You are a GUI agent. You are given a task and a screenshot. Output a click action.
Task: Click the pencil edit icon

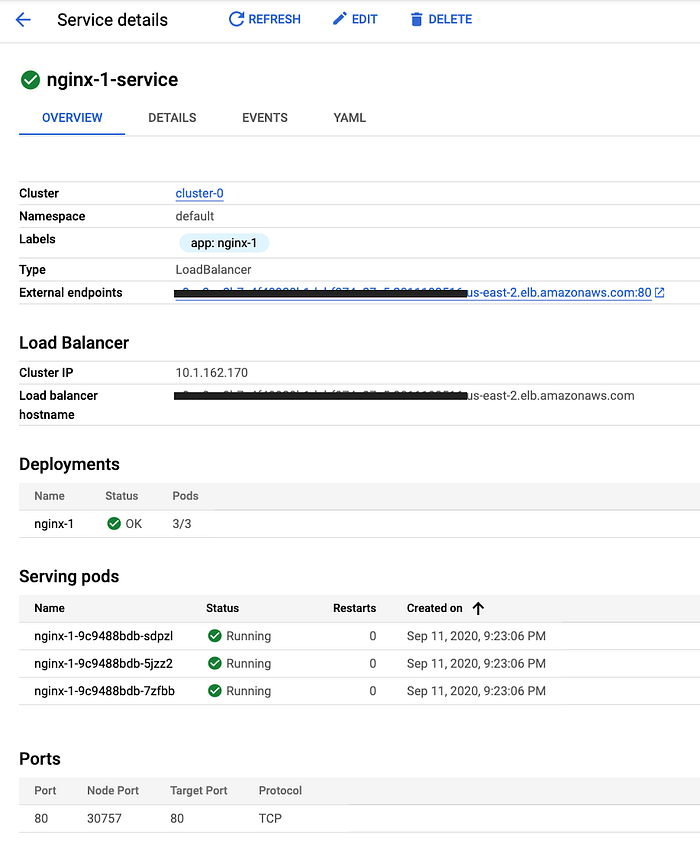[x=339, y=20]
